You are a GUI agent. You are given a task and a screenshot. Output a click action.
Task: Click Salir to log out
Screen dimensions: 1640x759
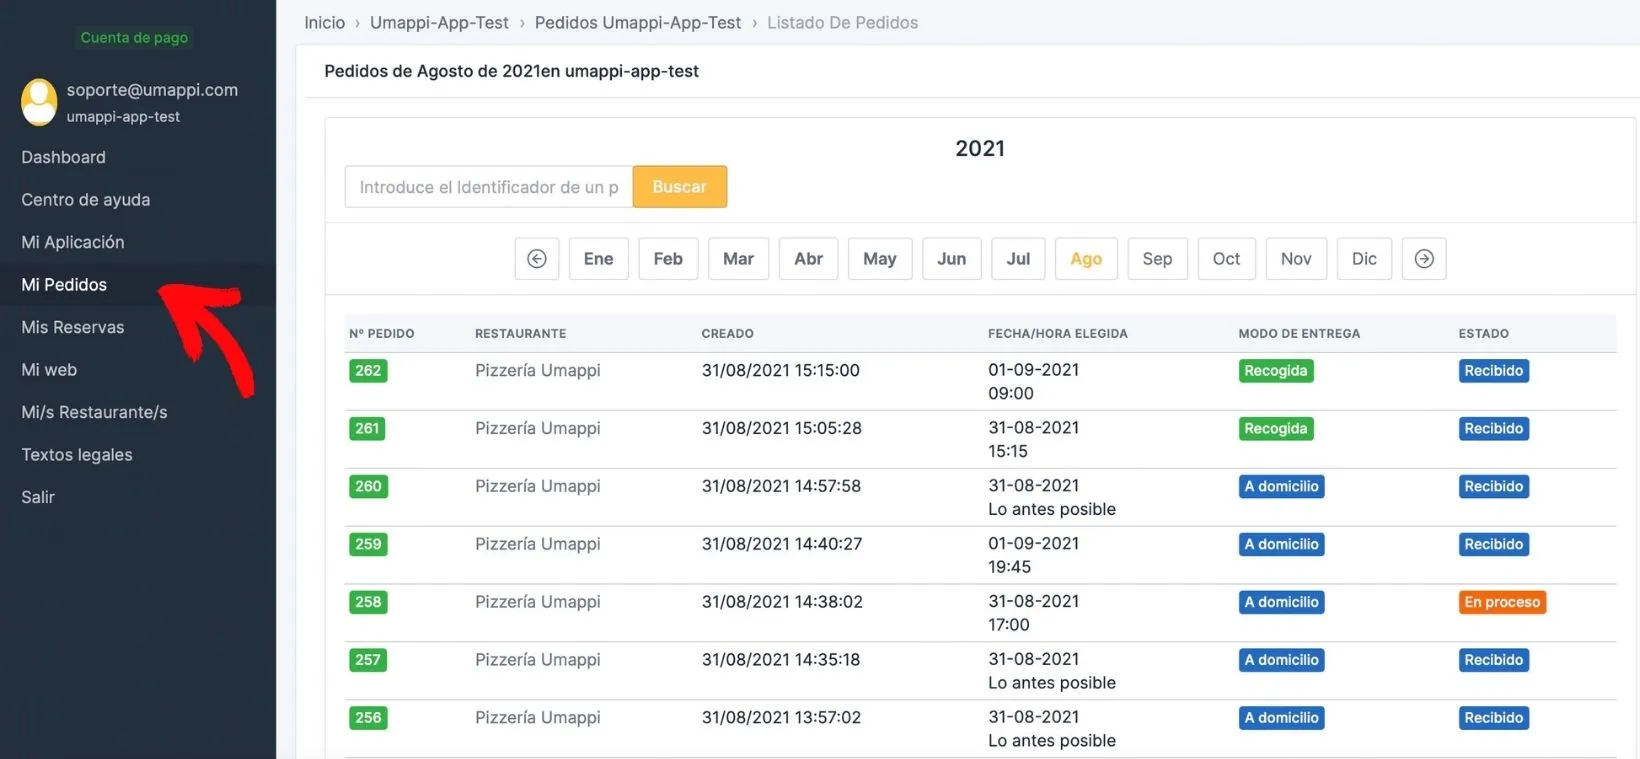point(38,498)
